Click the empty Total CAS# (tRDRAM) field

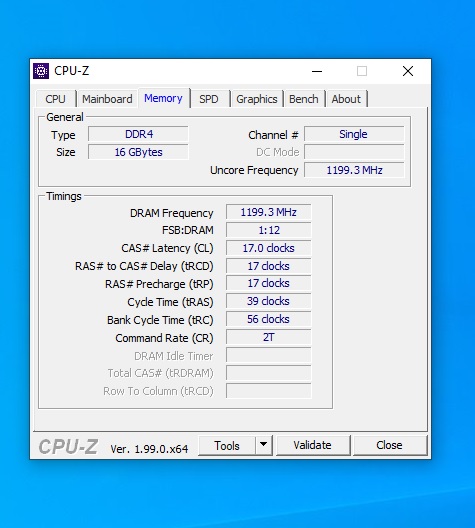click(268, 373)
